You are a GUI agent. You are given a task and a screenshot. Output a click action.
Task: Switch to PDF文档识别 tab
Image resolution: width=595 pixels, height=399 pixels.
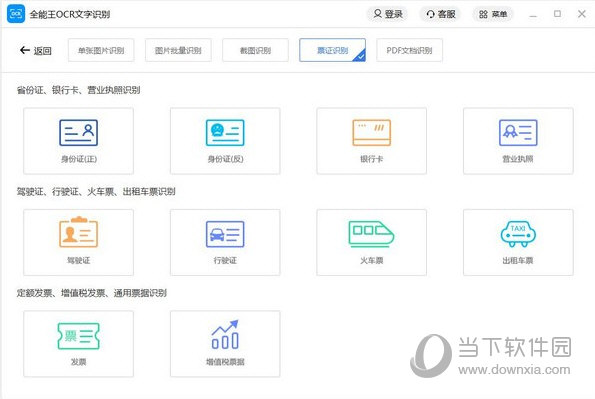(409, 50)
